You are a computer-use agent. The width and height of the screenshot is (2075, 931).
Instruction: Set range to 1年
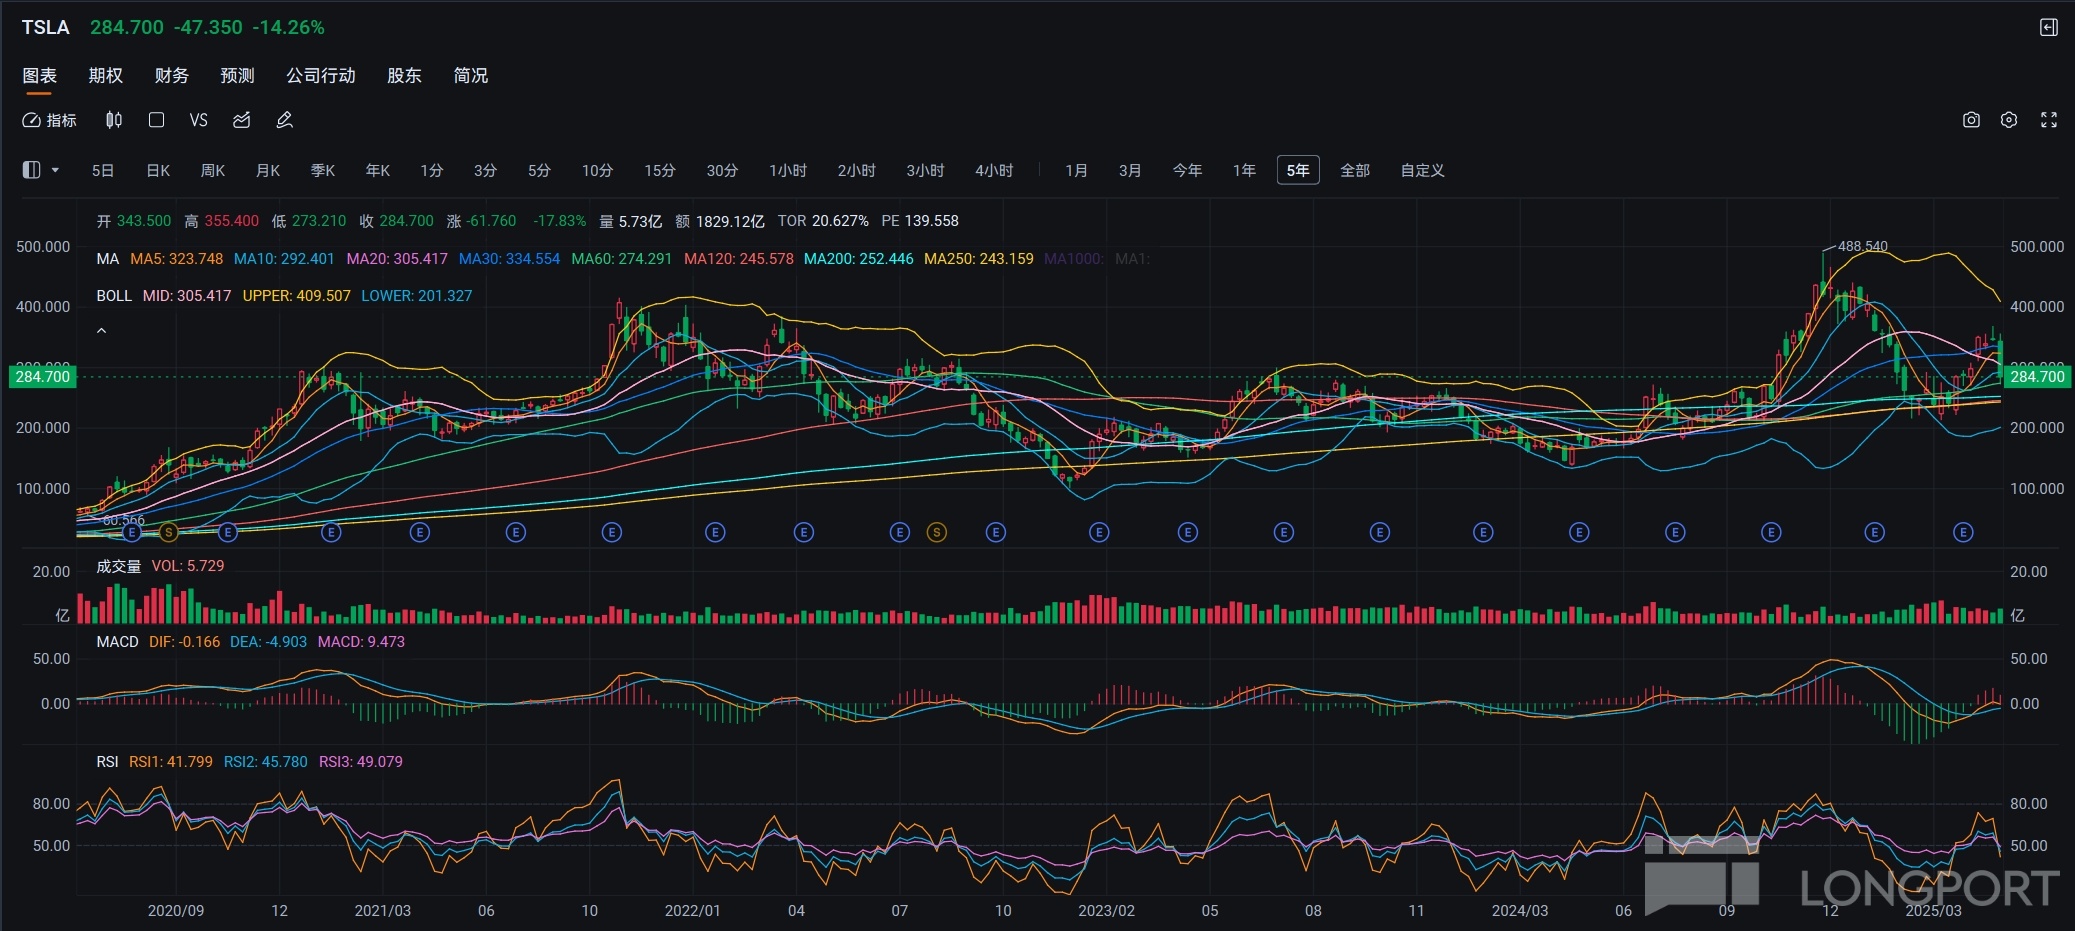tap(1245, 171)
